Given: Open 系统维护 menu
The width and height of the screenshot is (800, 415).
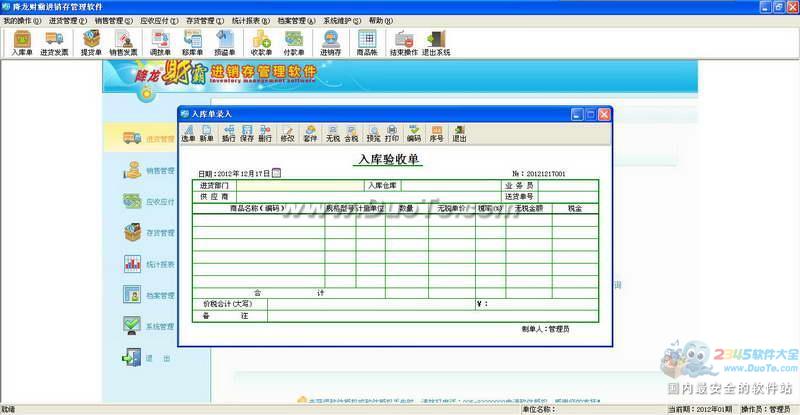Looking at the screenshot, I should tap(342, 20).
